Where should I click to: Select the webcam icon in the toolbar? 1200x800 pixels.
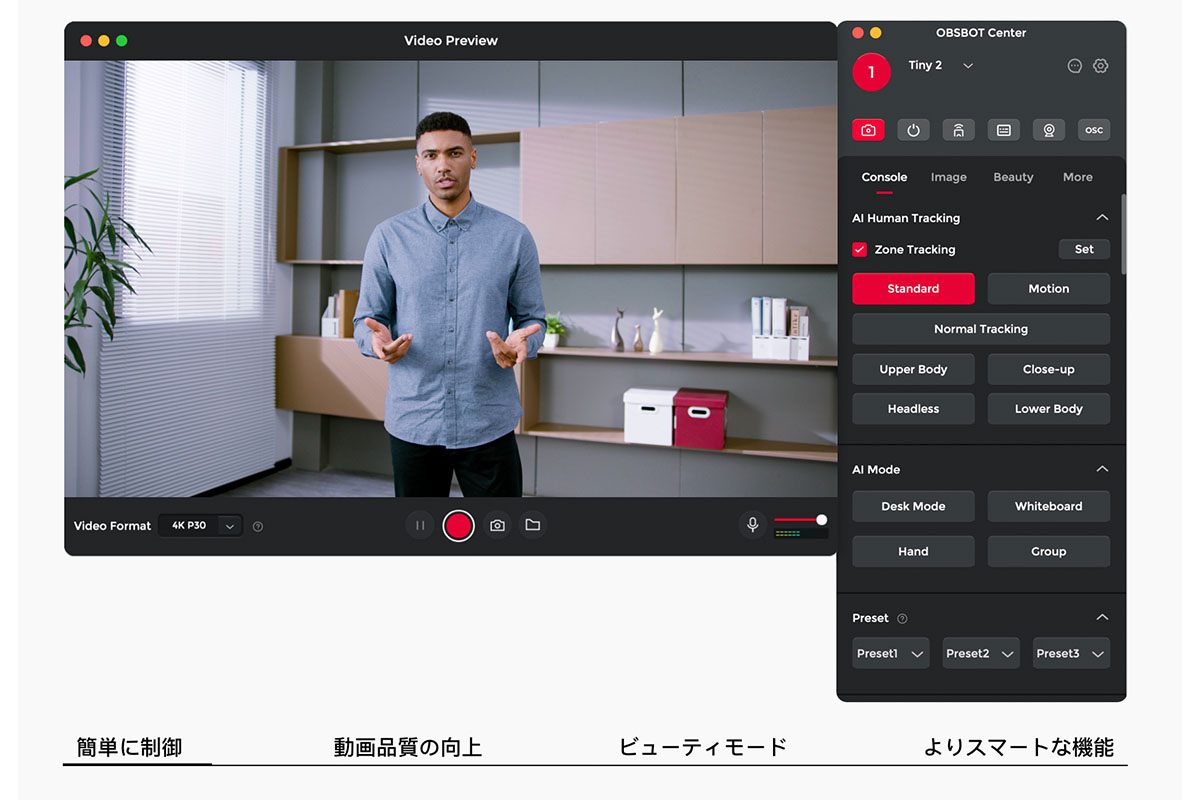click(1048, 129)
